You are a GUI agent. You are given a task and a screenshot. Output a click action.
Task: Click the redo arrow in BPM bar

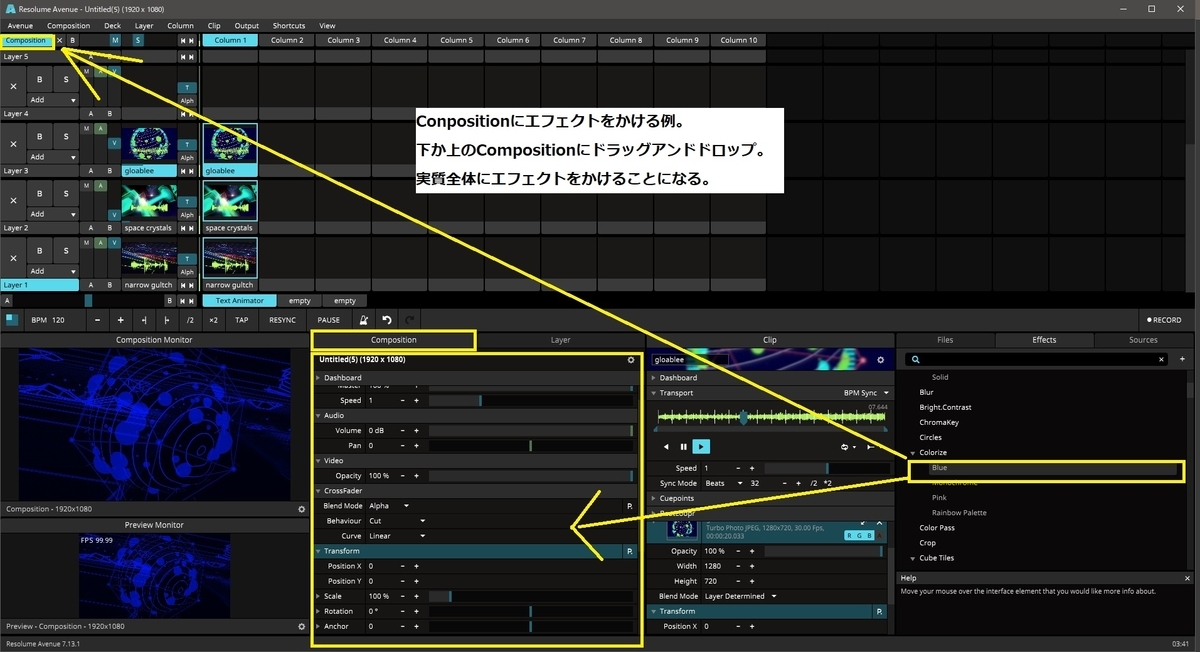pyautogui.click(x=408, y=320)
